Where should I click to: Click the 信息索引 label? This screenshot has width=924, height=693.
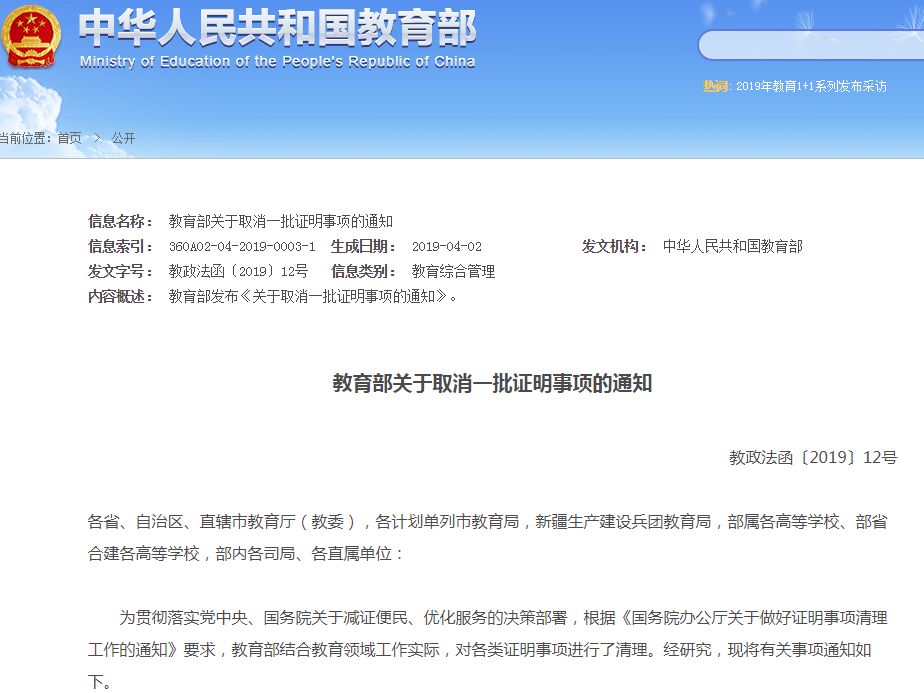click(x=120, y=246)
